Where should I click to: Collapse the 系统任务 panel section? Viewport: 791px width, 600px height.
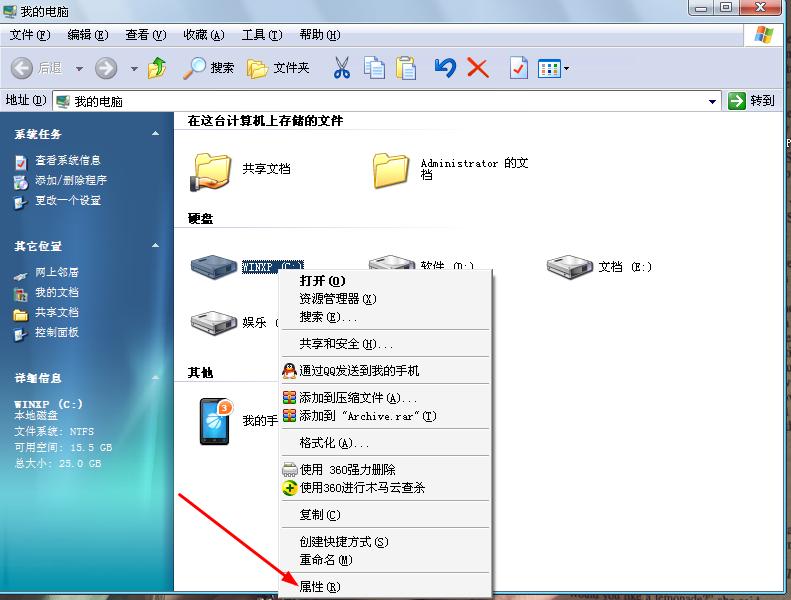point(155,134)
